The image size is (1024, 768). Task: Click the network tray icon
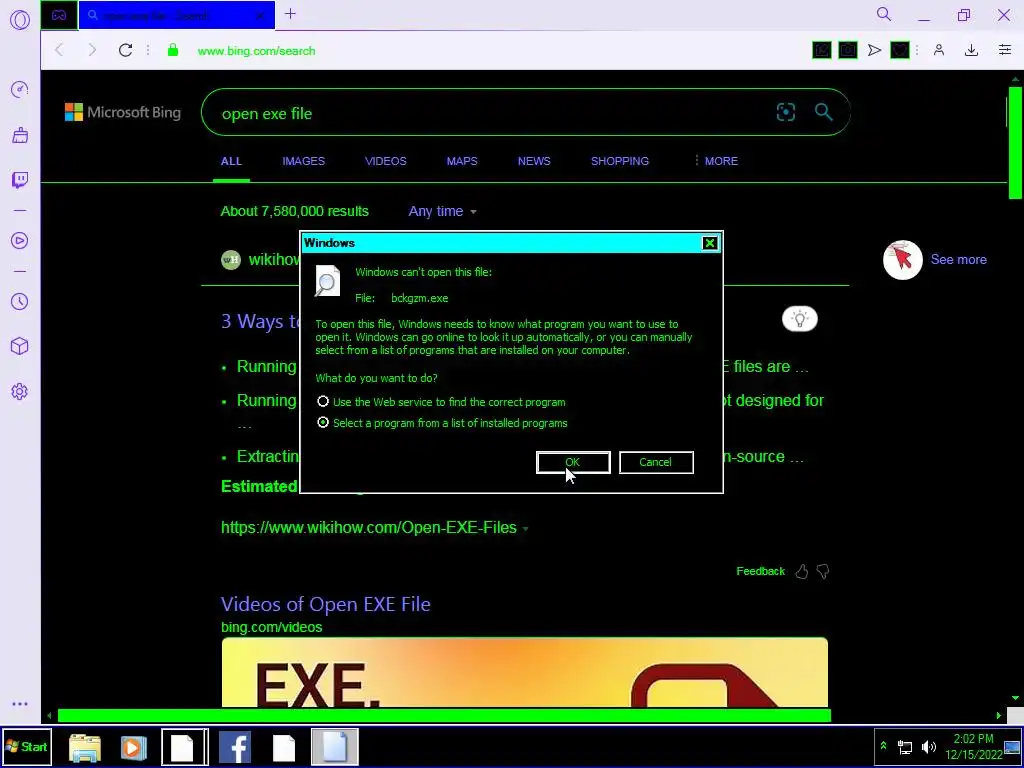pyautogui.click(x=904, y=746)
